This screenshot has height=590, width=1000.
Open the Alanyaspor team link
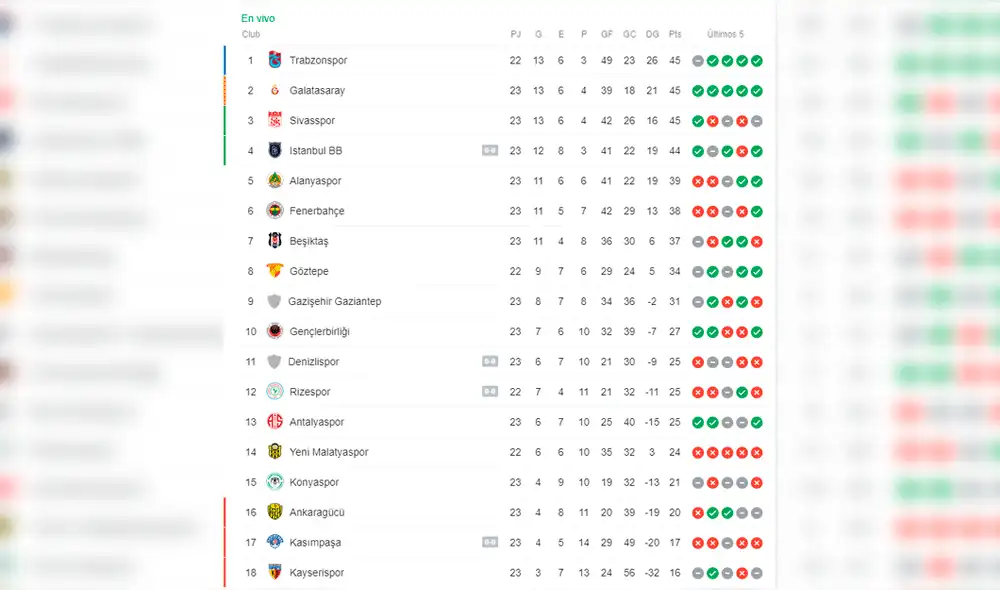[x=315, y=181]
